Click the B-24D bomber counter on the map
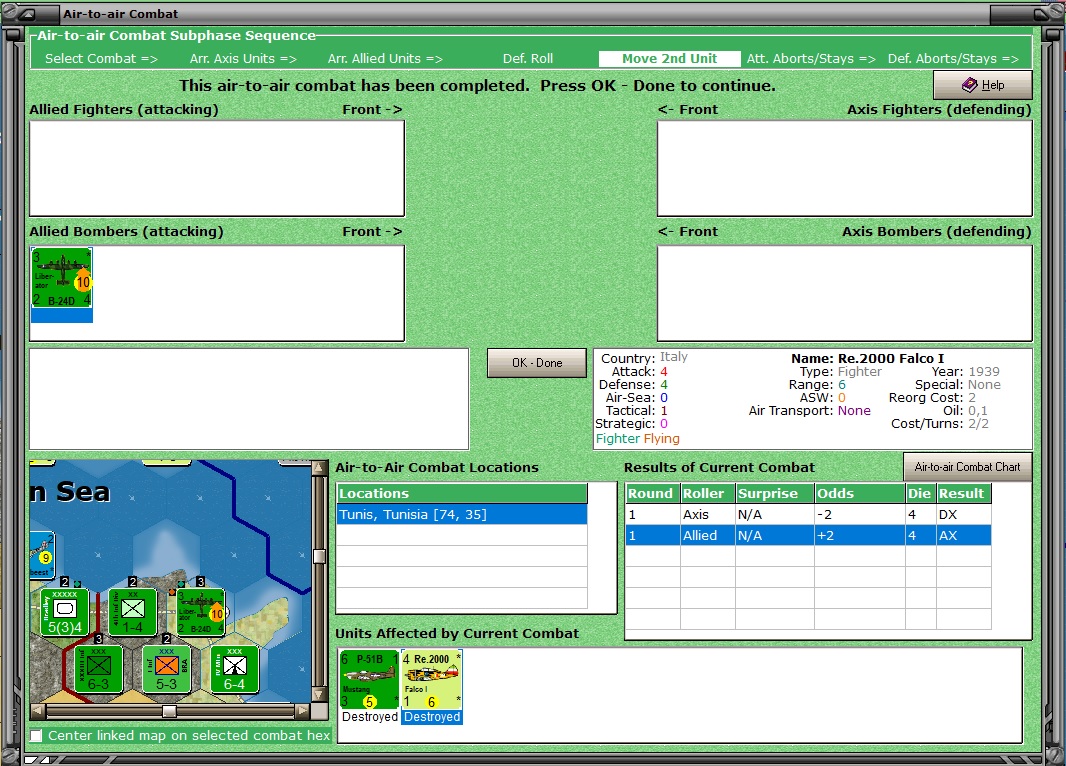This screenshot has height=766, width=1066. click(201, 612)
